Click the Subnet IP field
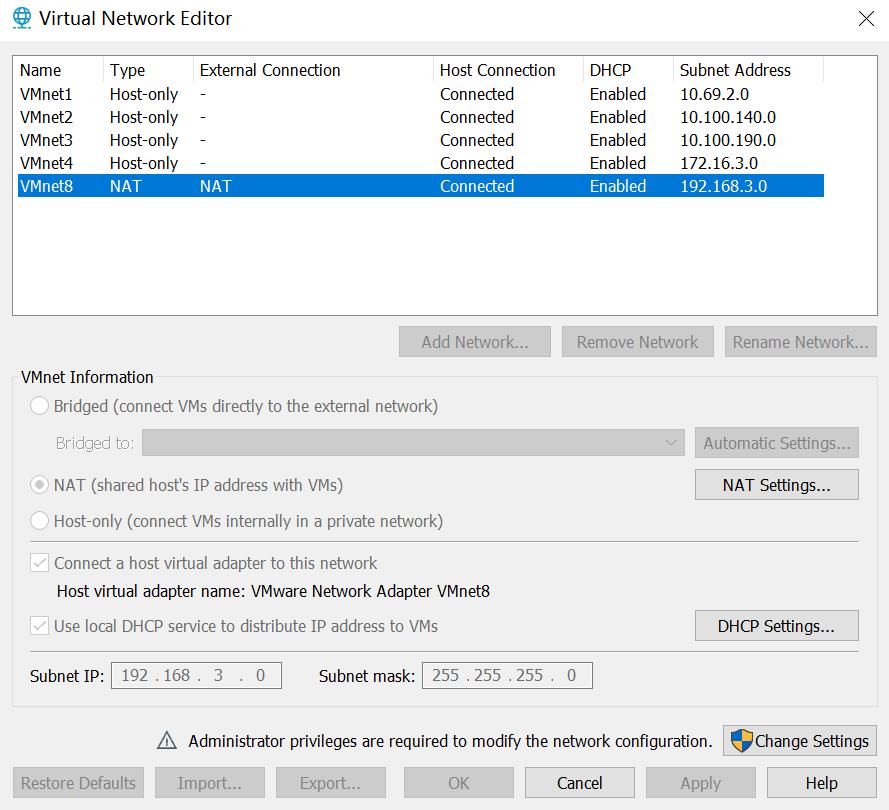 [x=196, y=676]
